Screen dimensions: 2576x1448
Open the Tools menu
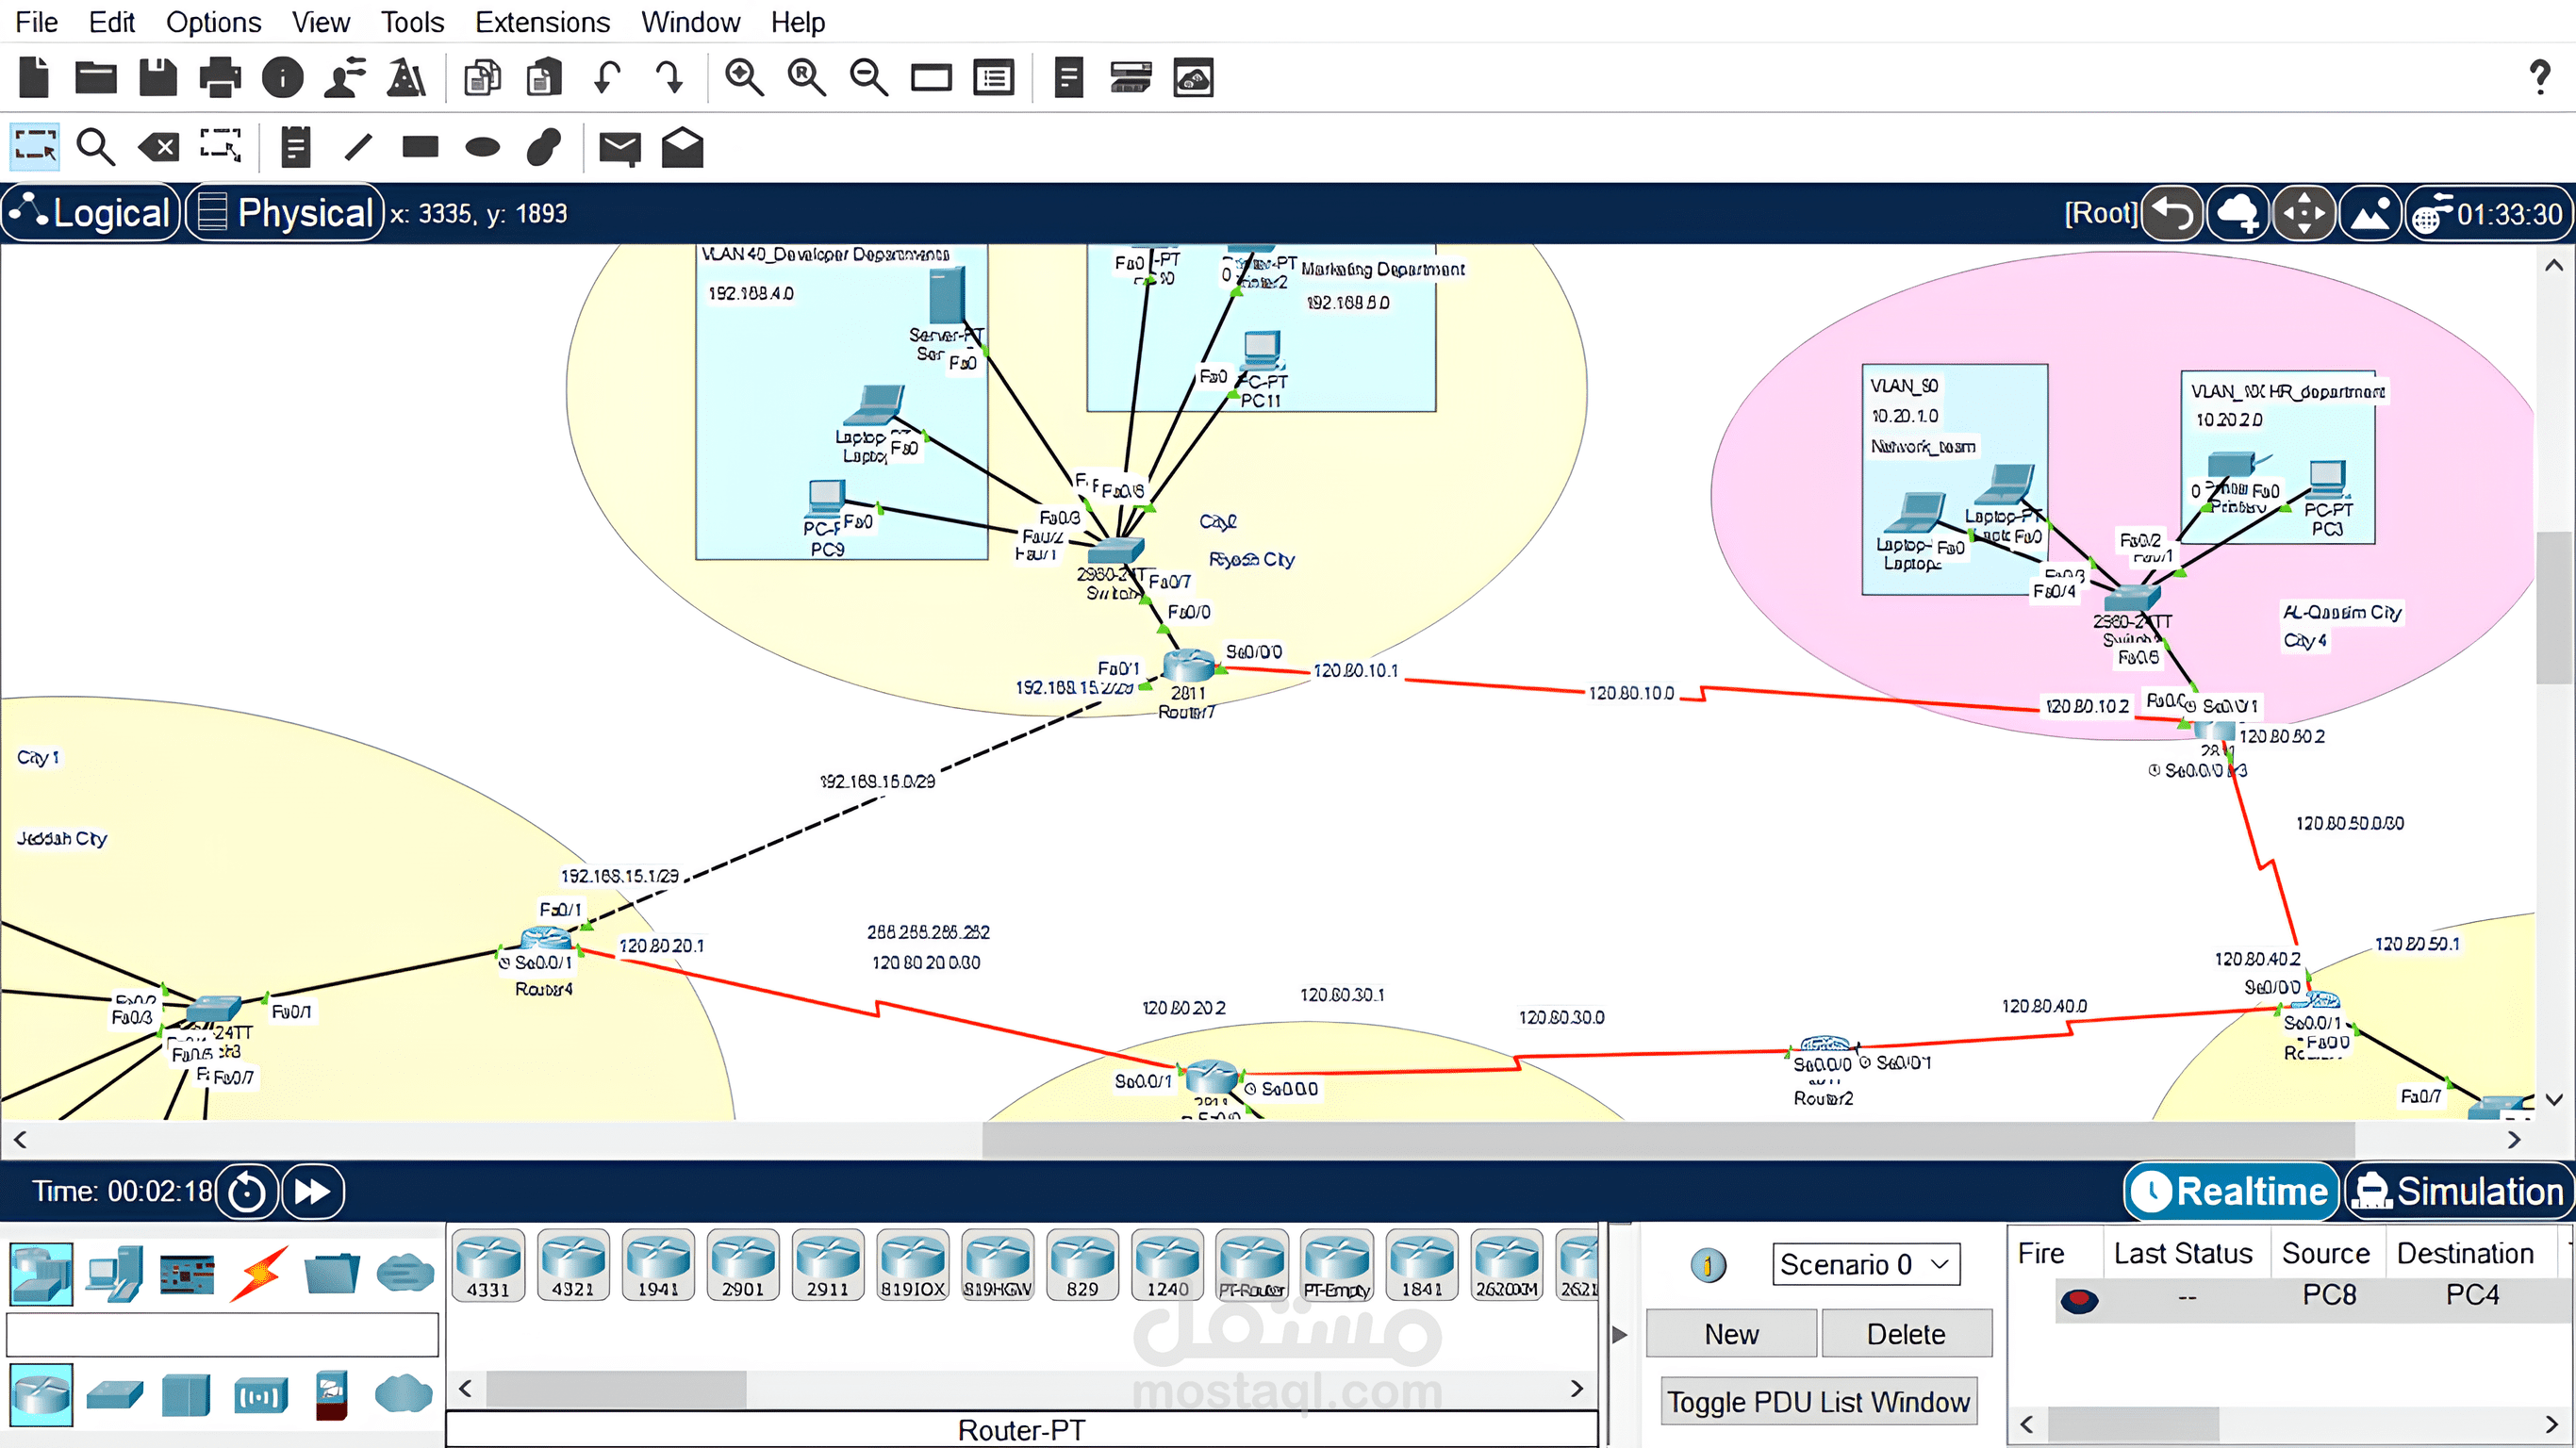411,22
